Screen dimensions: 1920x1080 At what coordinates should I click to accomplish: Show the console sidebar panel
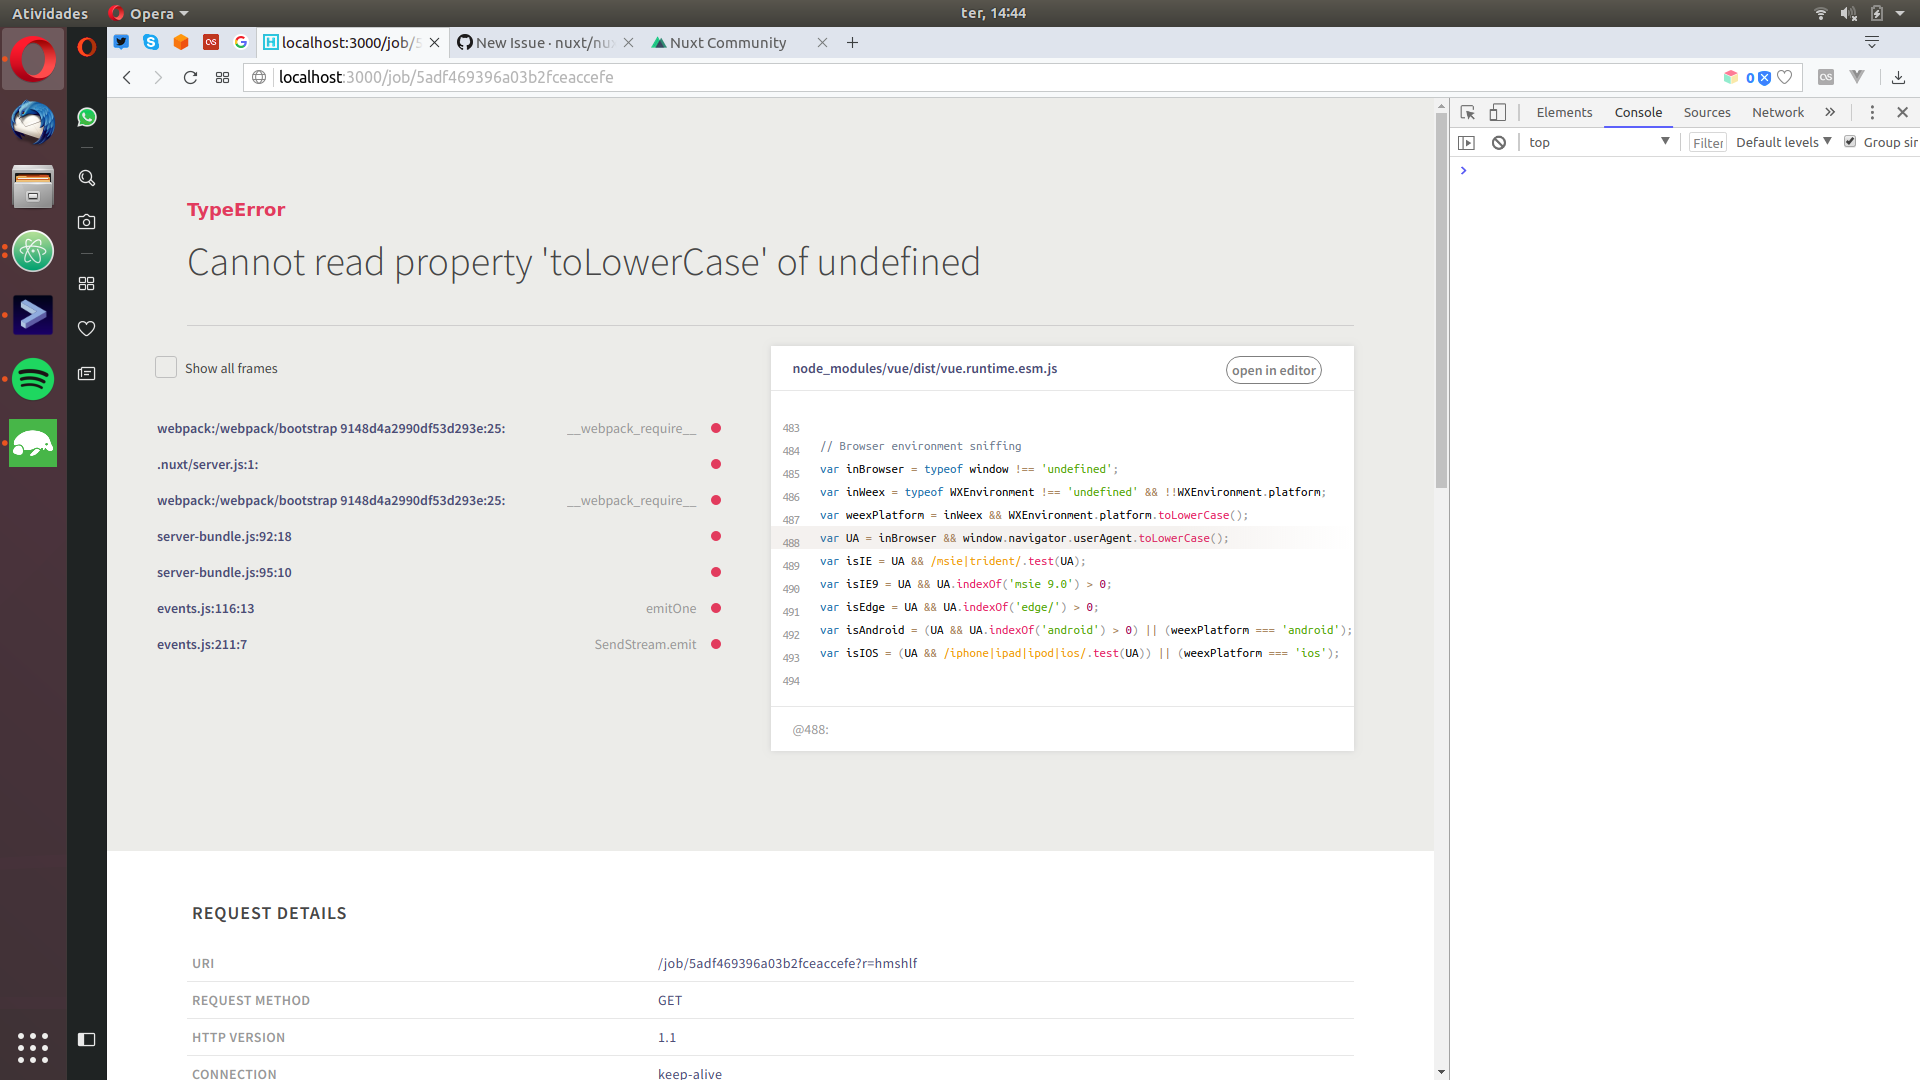click(x=1467, y=142)
